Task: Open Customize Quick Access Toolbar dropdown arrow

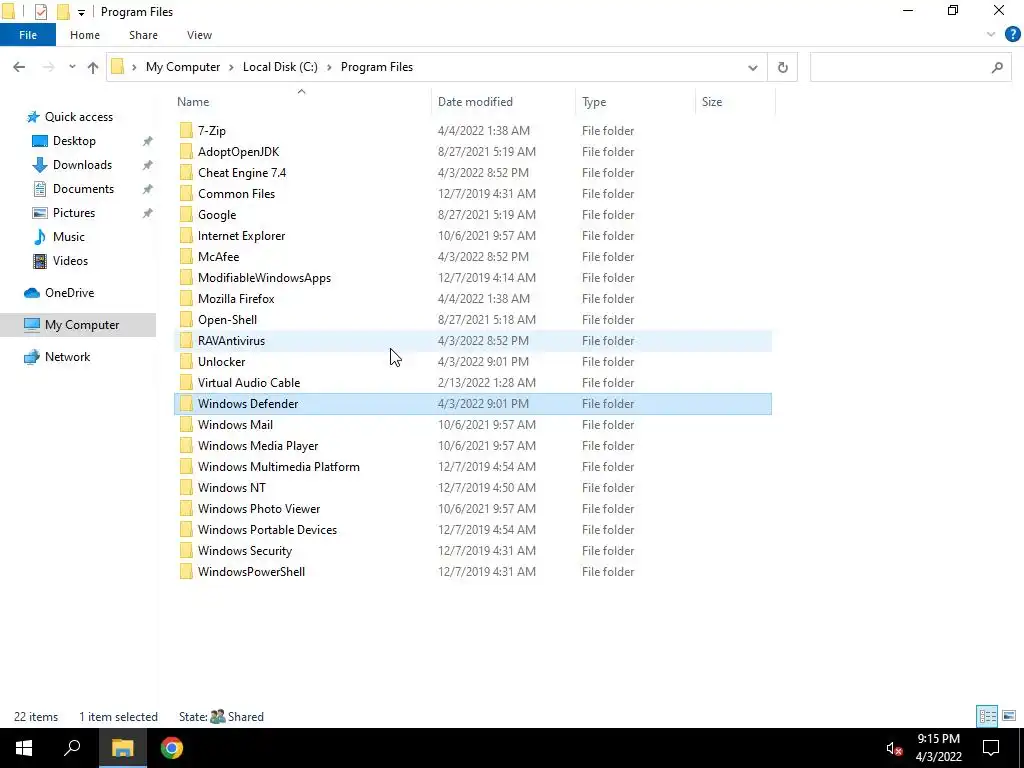Action: [x=81, y=12]
